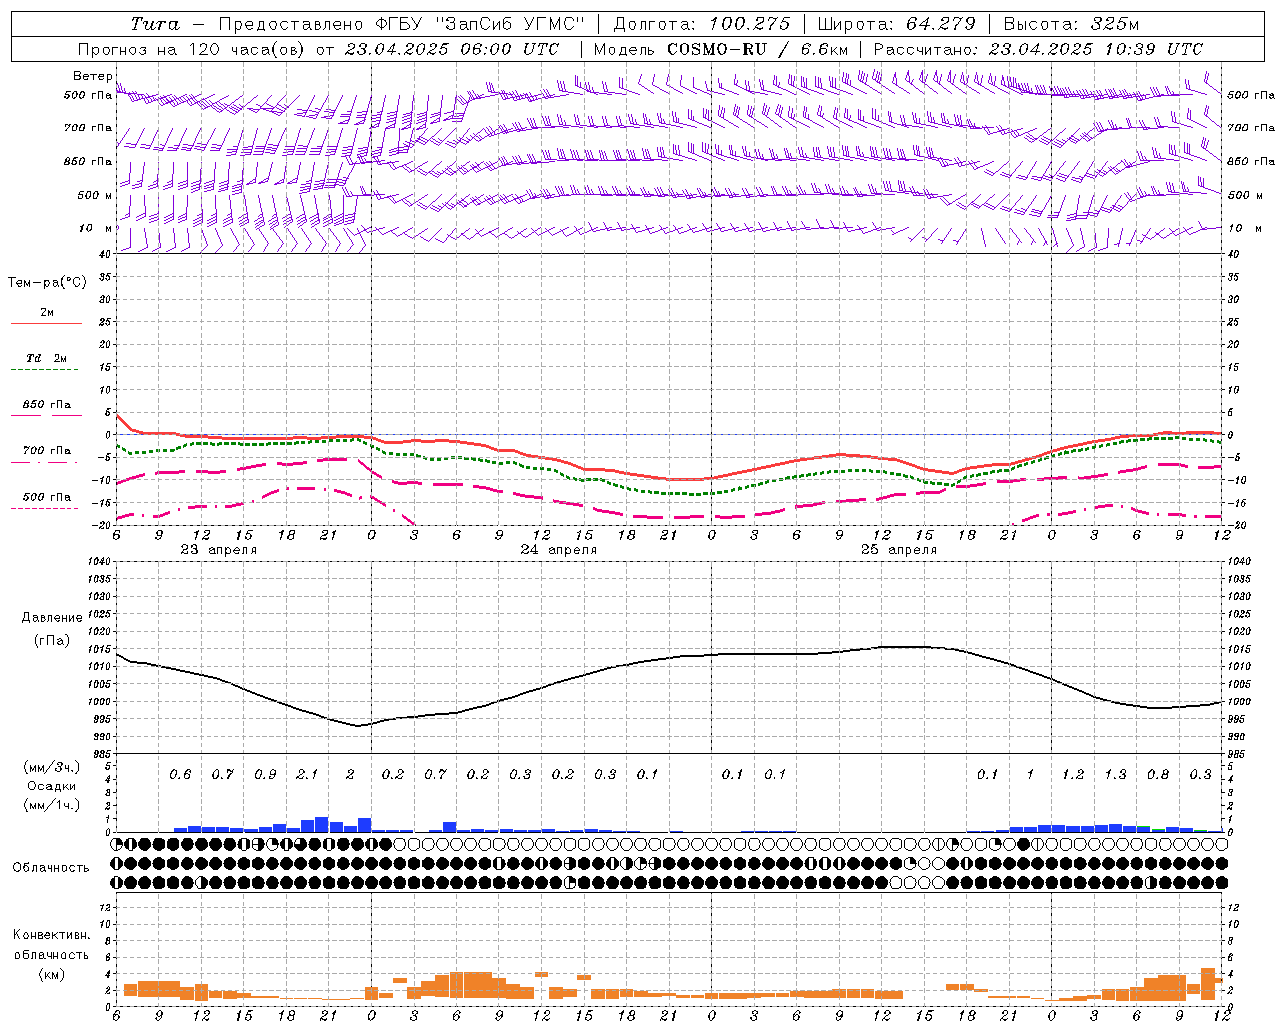This screenshot has height=1024, width=1280.
Task: Select the Тем-ра(°C) axis title
Action: (47, 283)
